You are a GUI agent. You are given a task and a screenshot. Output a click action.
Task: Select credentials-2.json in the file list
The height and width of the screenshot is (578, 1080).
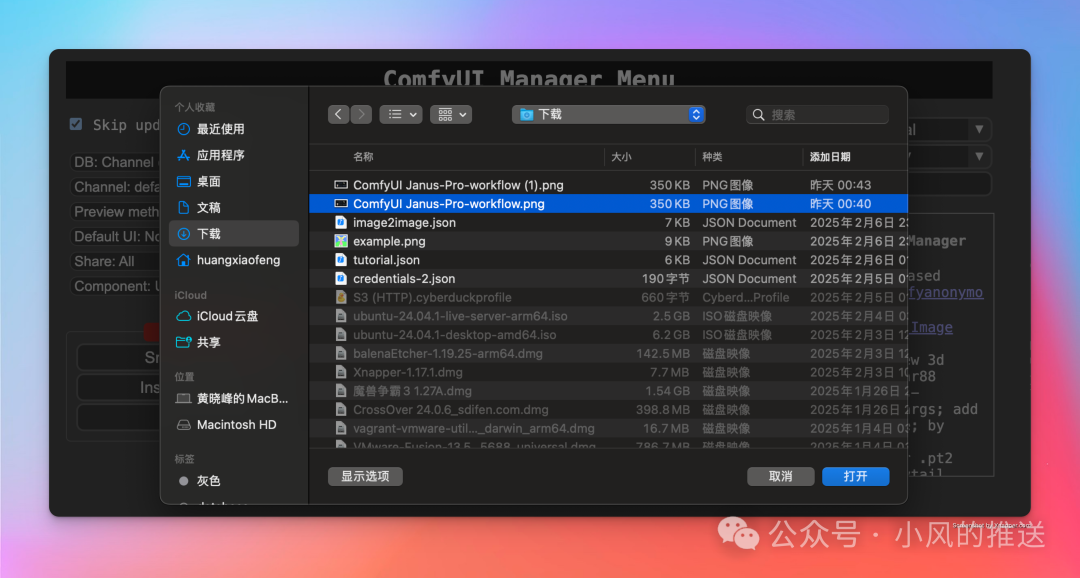(x=608, y=278)
